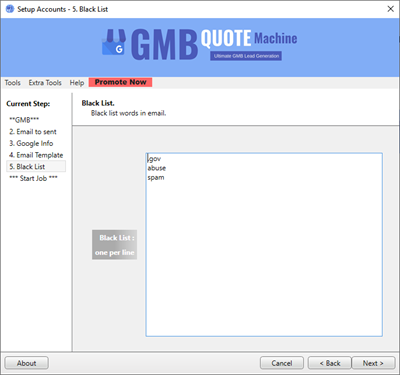Viewport: 400px width, 375px height.
Task: Go to step 2. Email to sent
Action: pyautogui.click(x=33, y=132)
